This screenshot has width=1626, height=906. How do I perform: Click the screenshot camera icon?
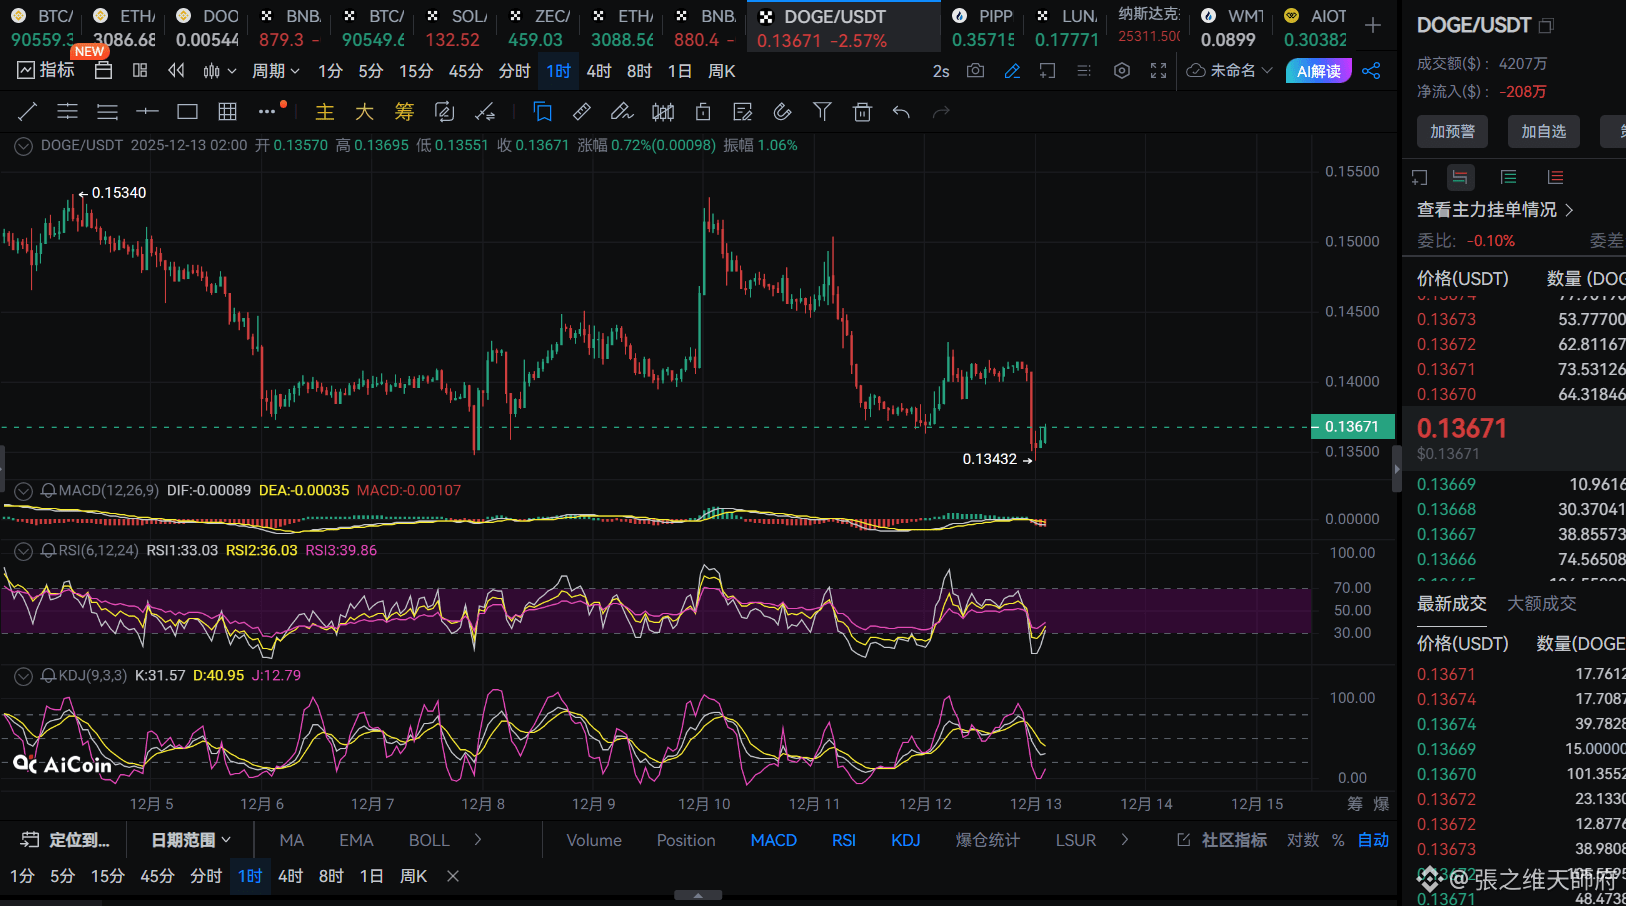(975, 71)
